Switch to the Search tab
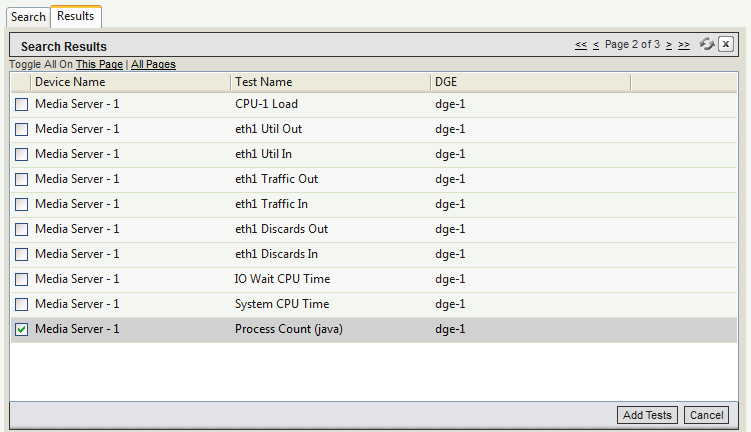Image resolution: width=751 pixels, height=432 pixels. click(x=28, y=17)
